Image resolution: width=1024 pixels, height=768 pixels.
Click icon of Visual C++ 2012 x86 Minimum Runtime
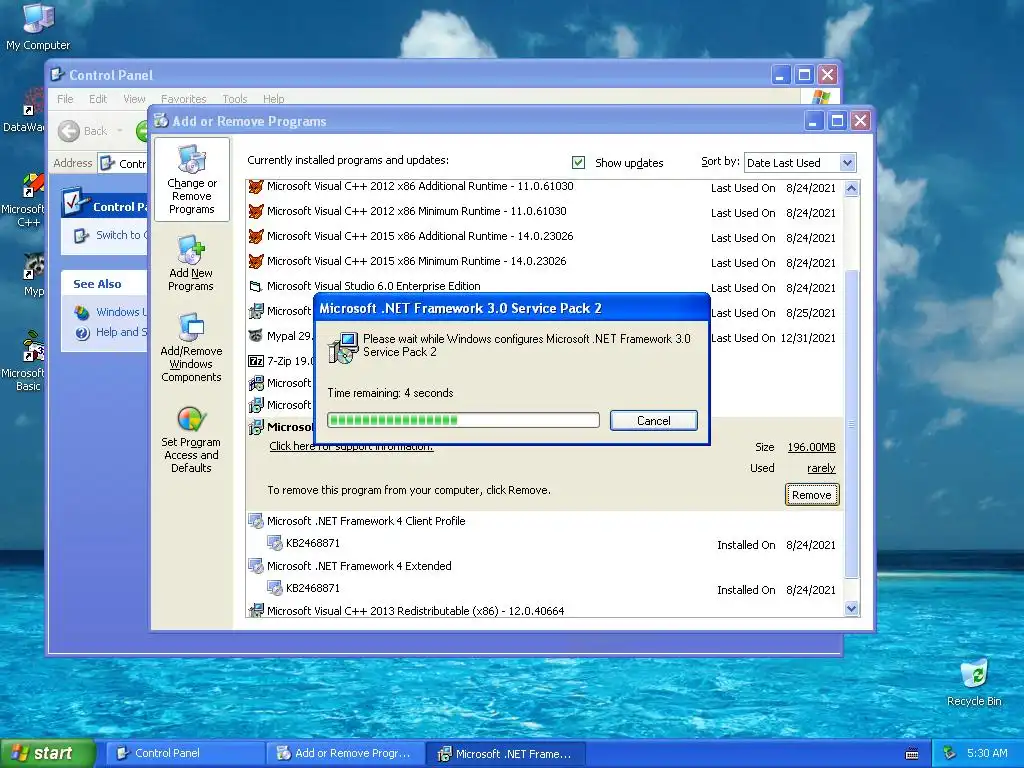pyautogui.click(x=256, y=212)
